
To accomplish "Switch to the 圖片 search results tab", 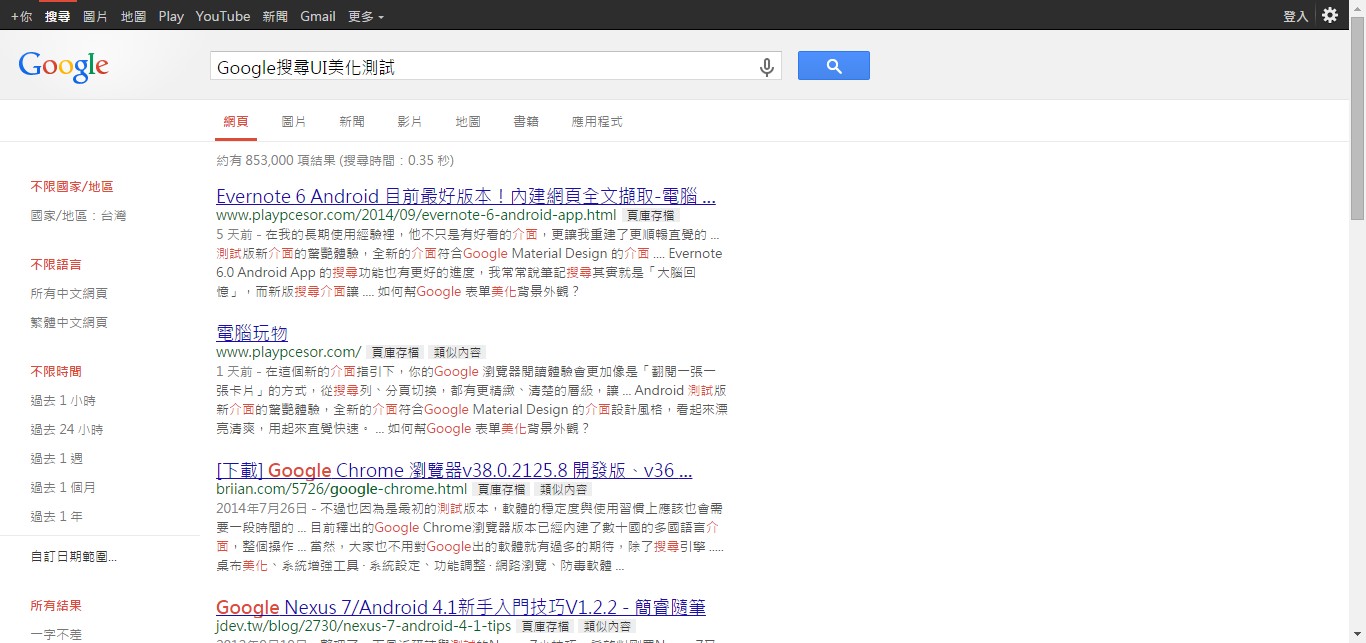I will (x=293, y=121).
